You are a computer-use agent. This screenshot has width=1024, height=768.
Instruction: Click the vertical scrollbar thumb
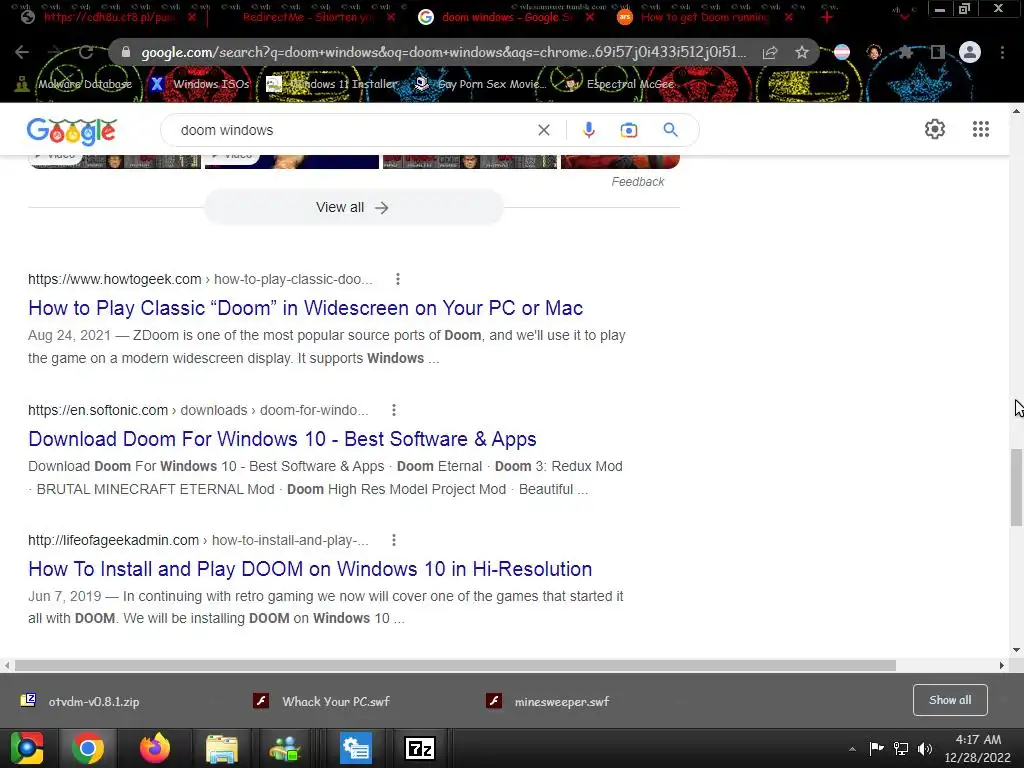point(1016,487)
